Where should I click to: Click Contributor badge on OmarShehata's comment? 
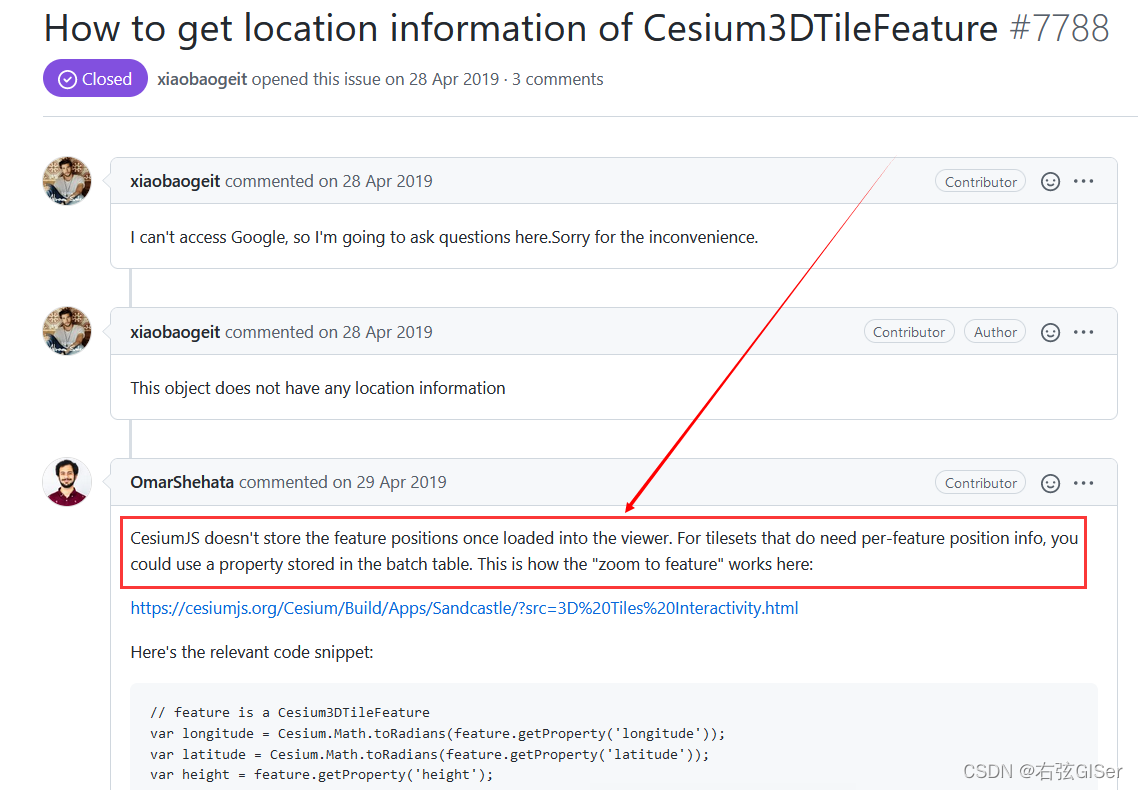tap(981, 483)
